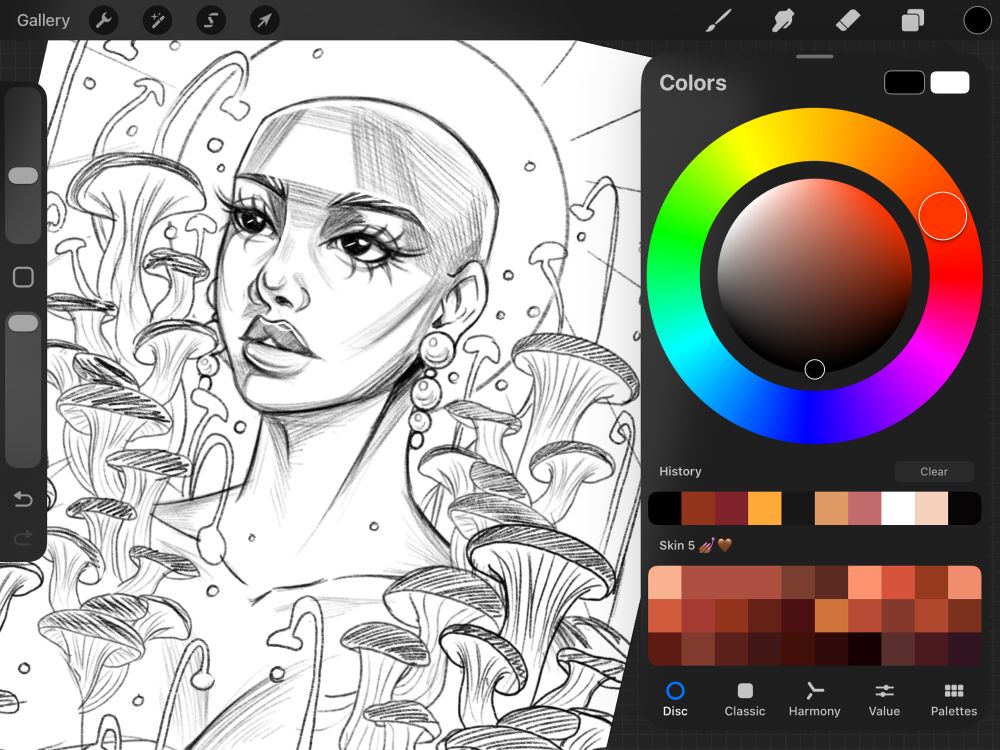Return to the Gallery
Image resolution: width=1000 pixels, height=750 pixels.
pos(42,20)
